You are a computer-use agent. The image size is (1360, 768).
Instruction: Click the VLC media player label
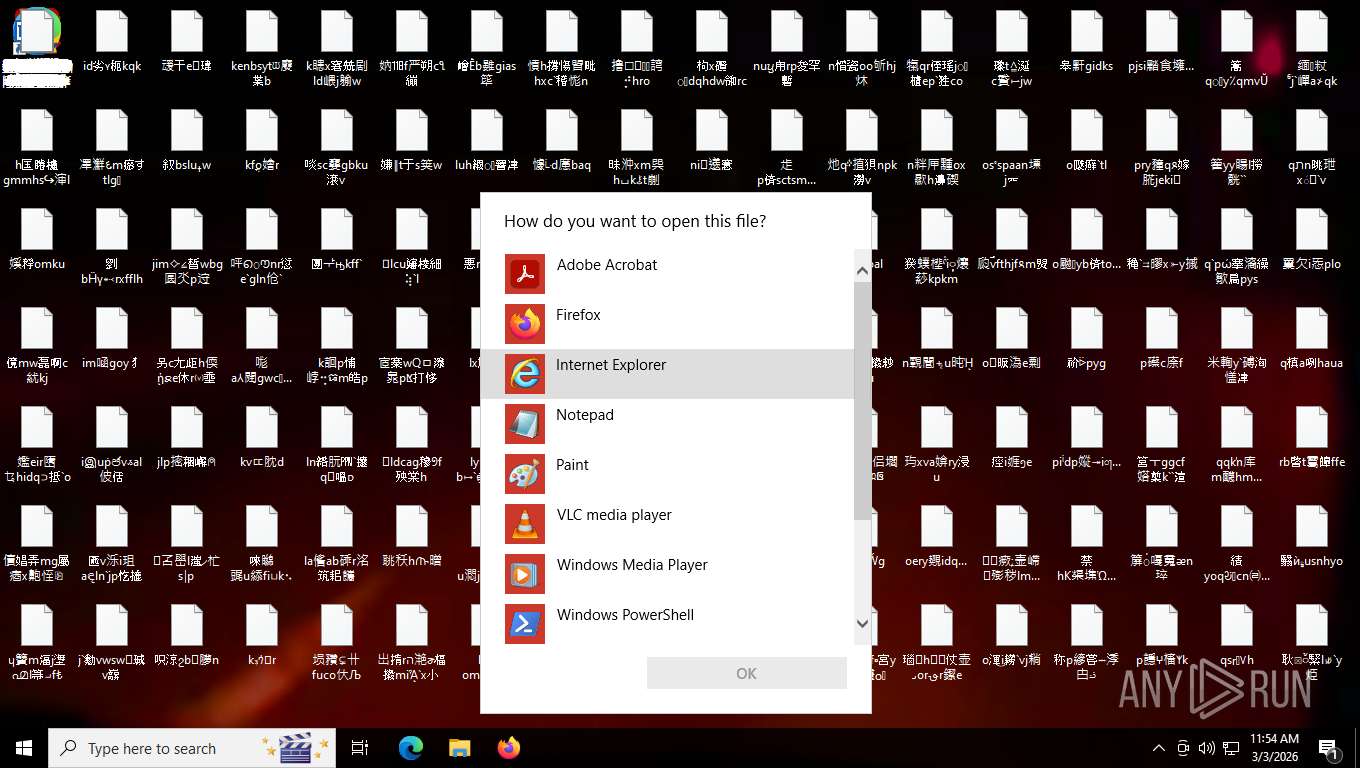(614, 515)
